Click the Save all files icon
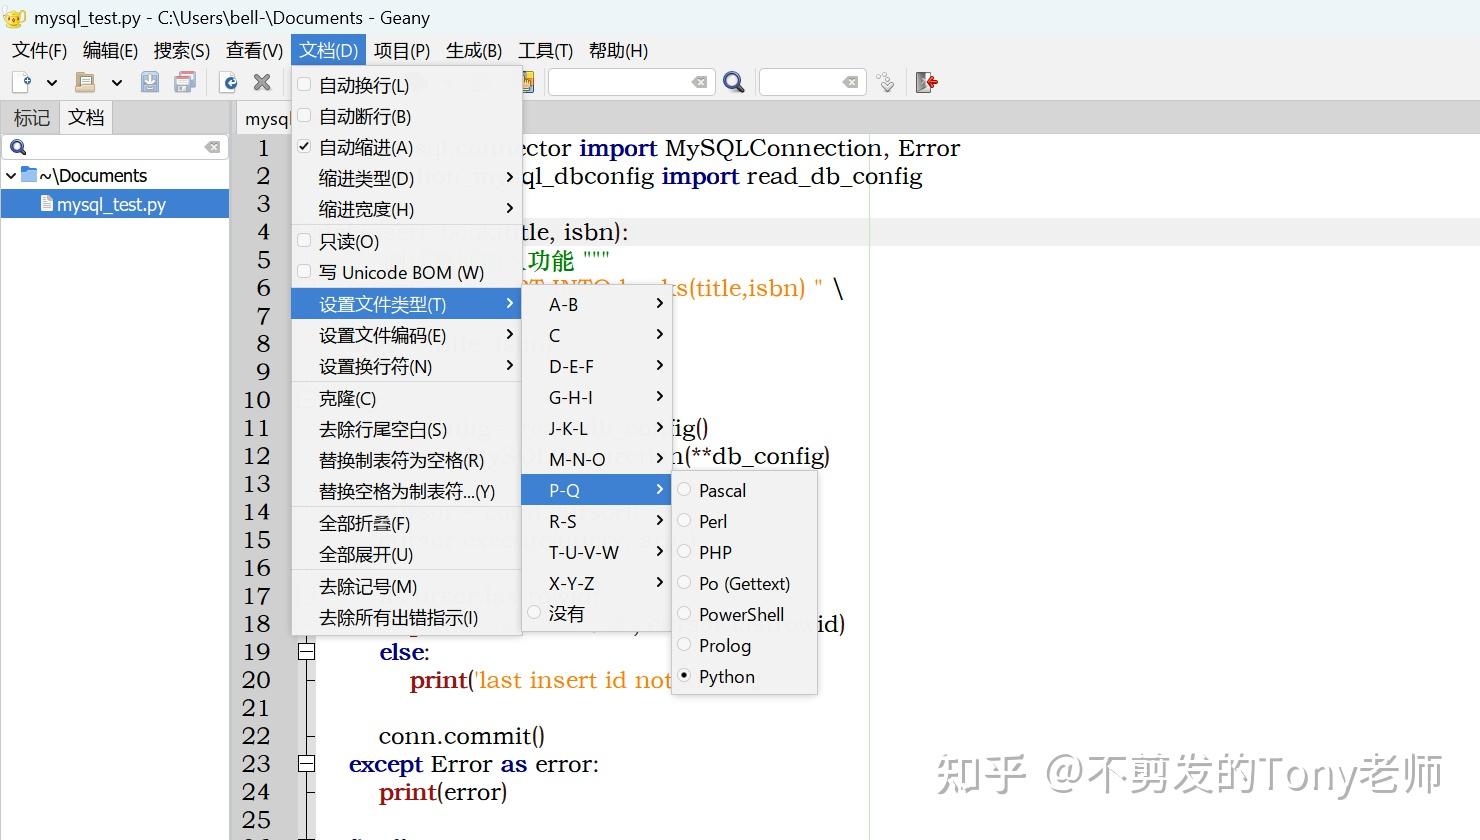This screenshot has height=840, width=1480. 185,82
